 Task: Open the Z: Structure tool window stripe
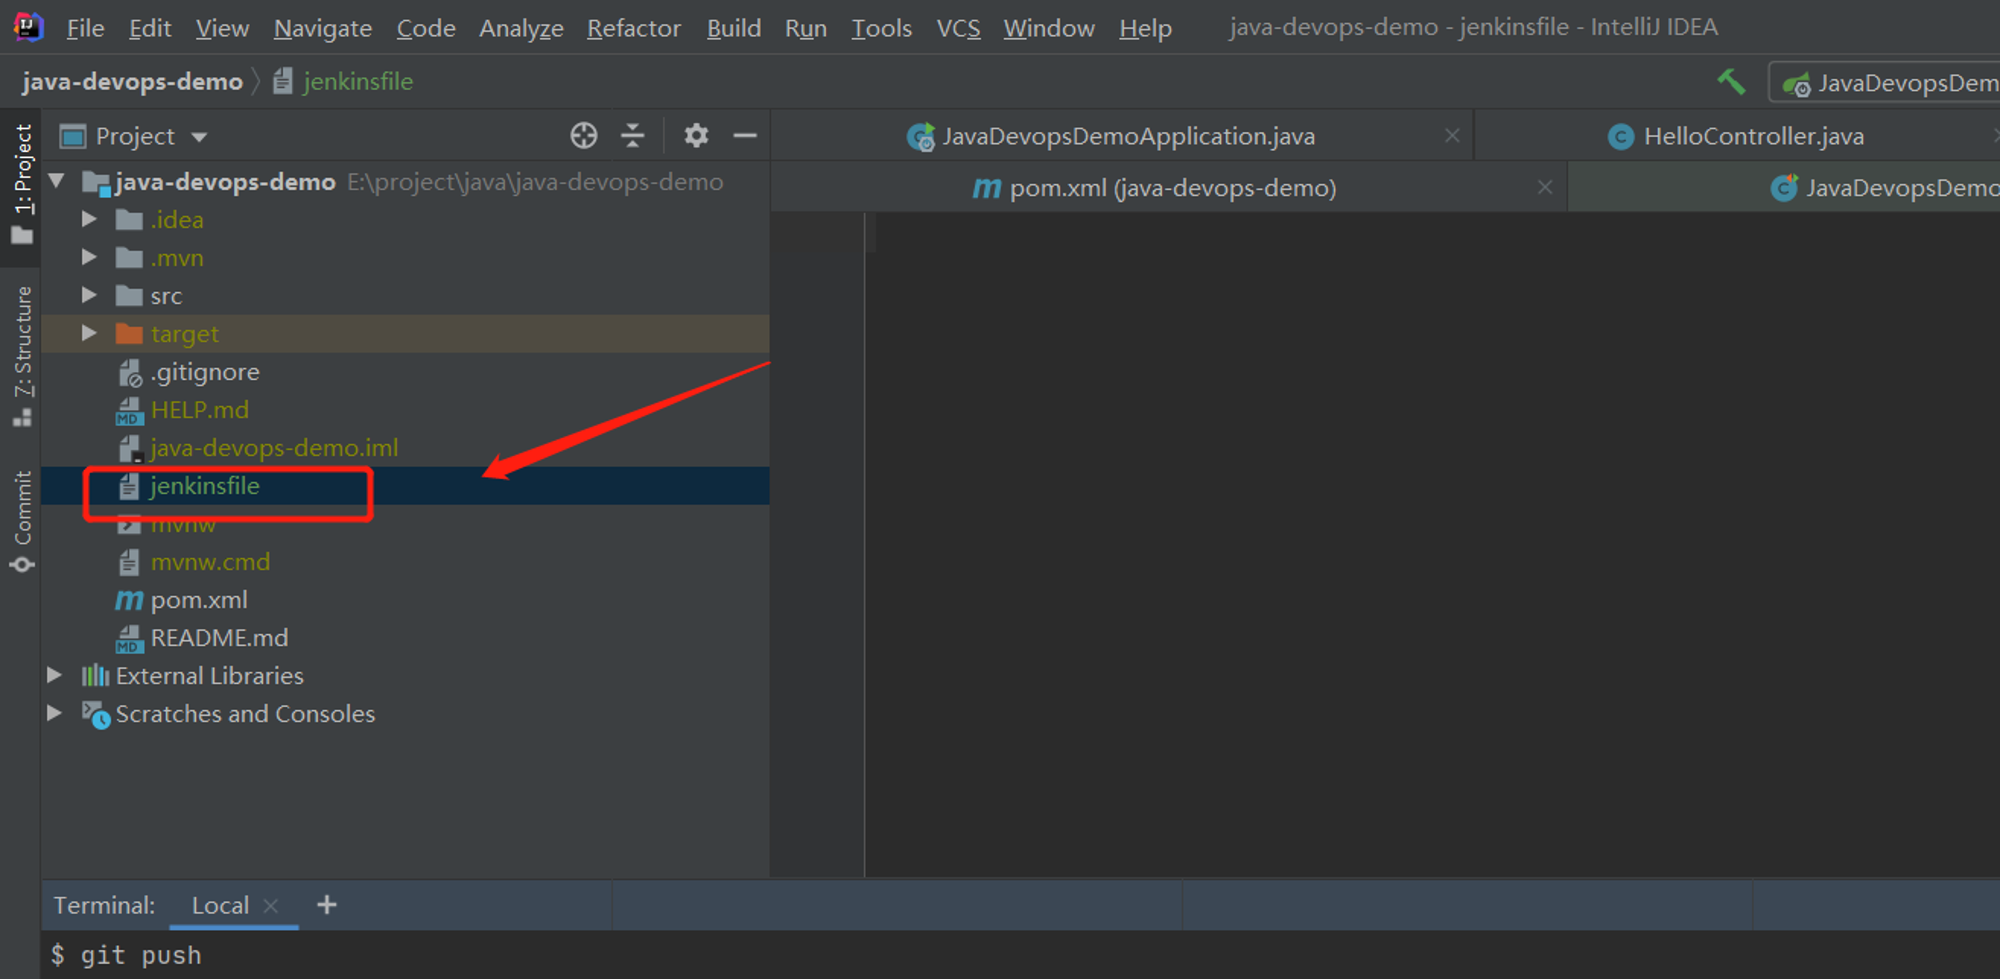point(22,356)
